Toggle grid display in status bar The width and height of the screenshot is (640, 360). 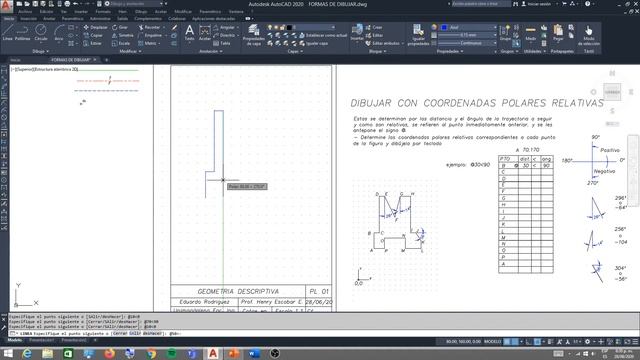click(x=507, y=342)
